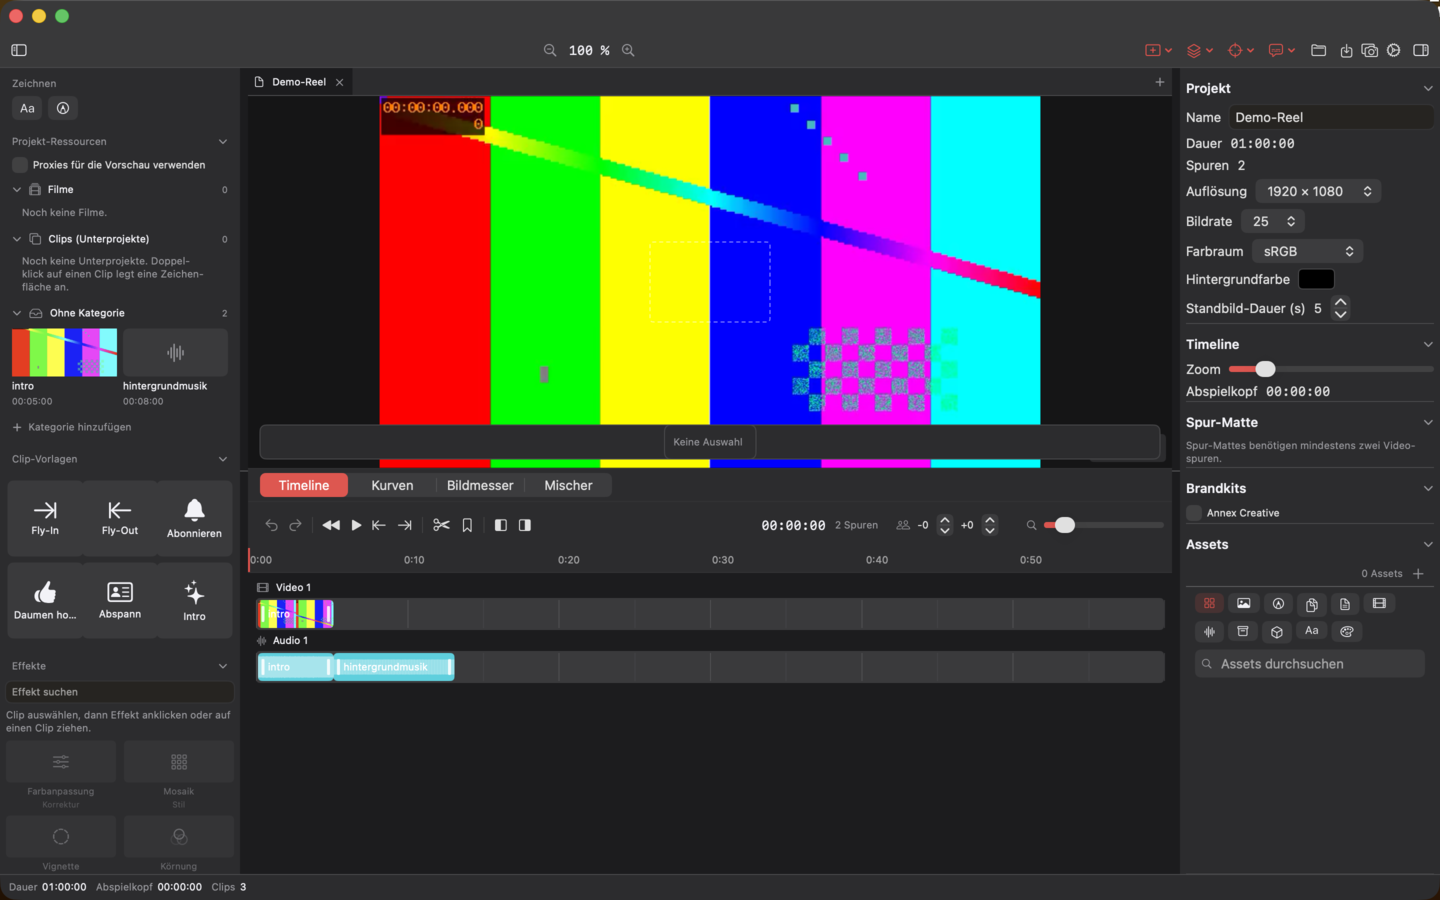Filter assets by color palette icon
Screen dimensions: 1440x900
(x=1346, y=631)
